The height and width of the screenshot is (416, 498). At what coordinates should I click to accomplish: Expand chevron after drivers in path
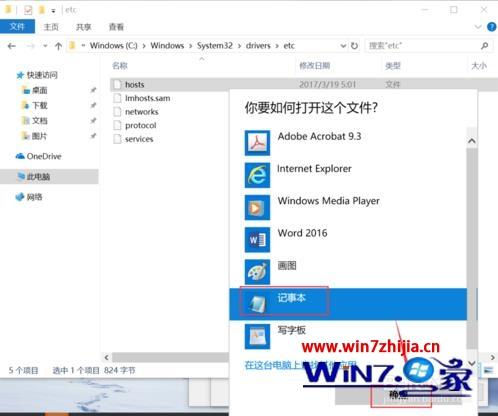[x=277, y=46]
